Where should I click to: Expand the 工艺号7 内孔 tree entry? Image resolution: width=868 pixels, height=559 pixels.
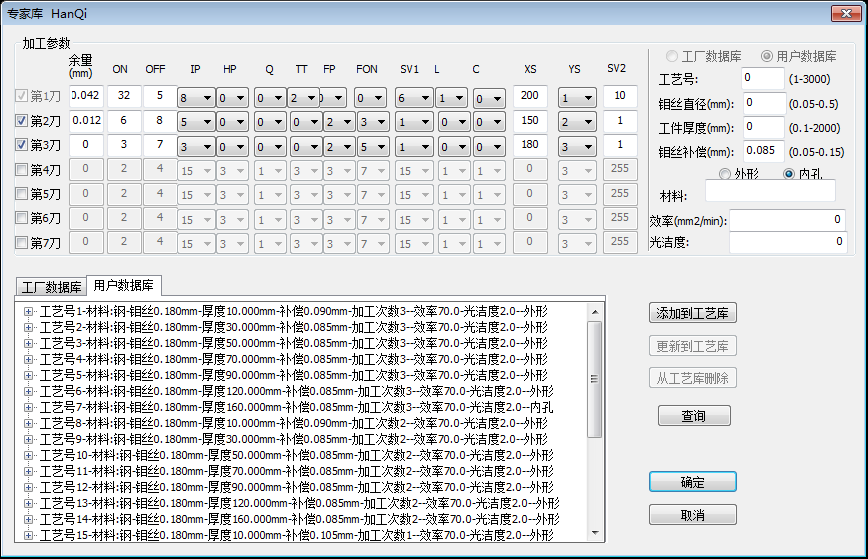click(28, 407)
